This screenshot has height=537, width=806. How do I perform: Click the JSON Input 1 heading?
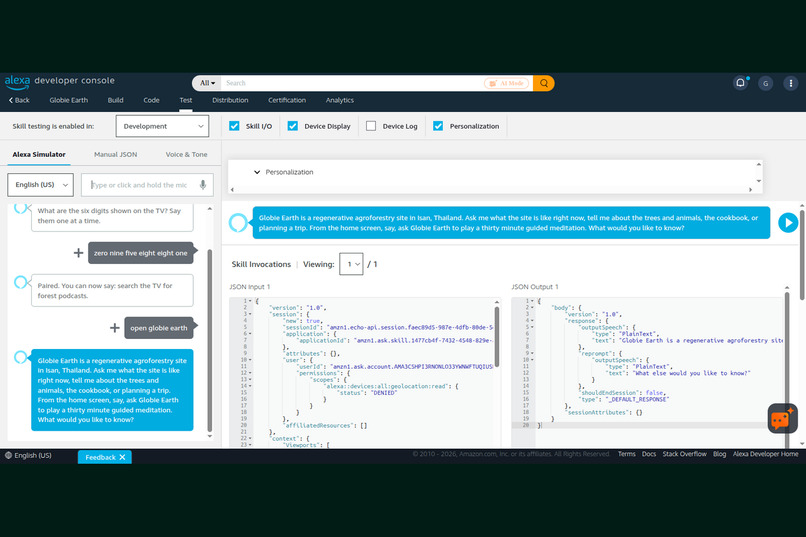tap(249, 287)
